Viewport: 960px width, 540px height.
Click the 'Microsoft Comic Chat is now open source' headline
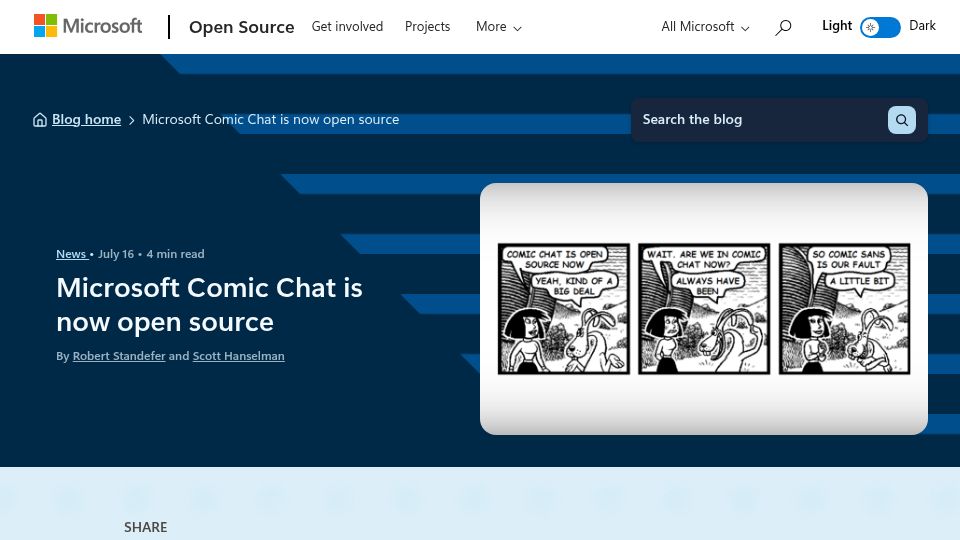[x=209, y=304]
